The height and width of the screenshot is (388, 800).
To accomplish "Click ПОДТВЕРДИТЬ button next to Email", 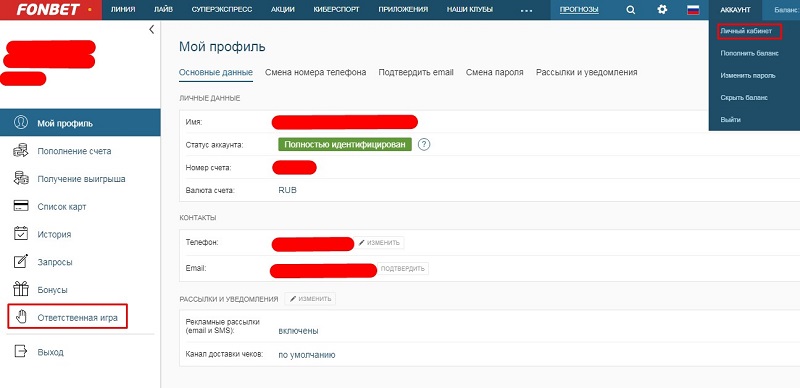I will (403, 269).
